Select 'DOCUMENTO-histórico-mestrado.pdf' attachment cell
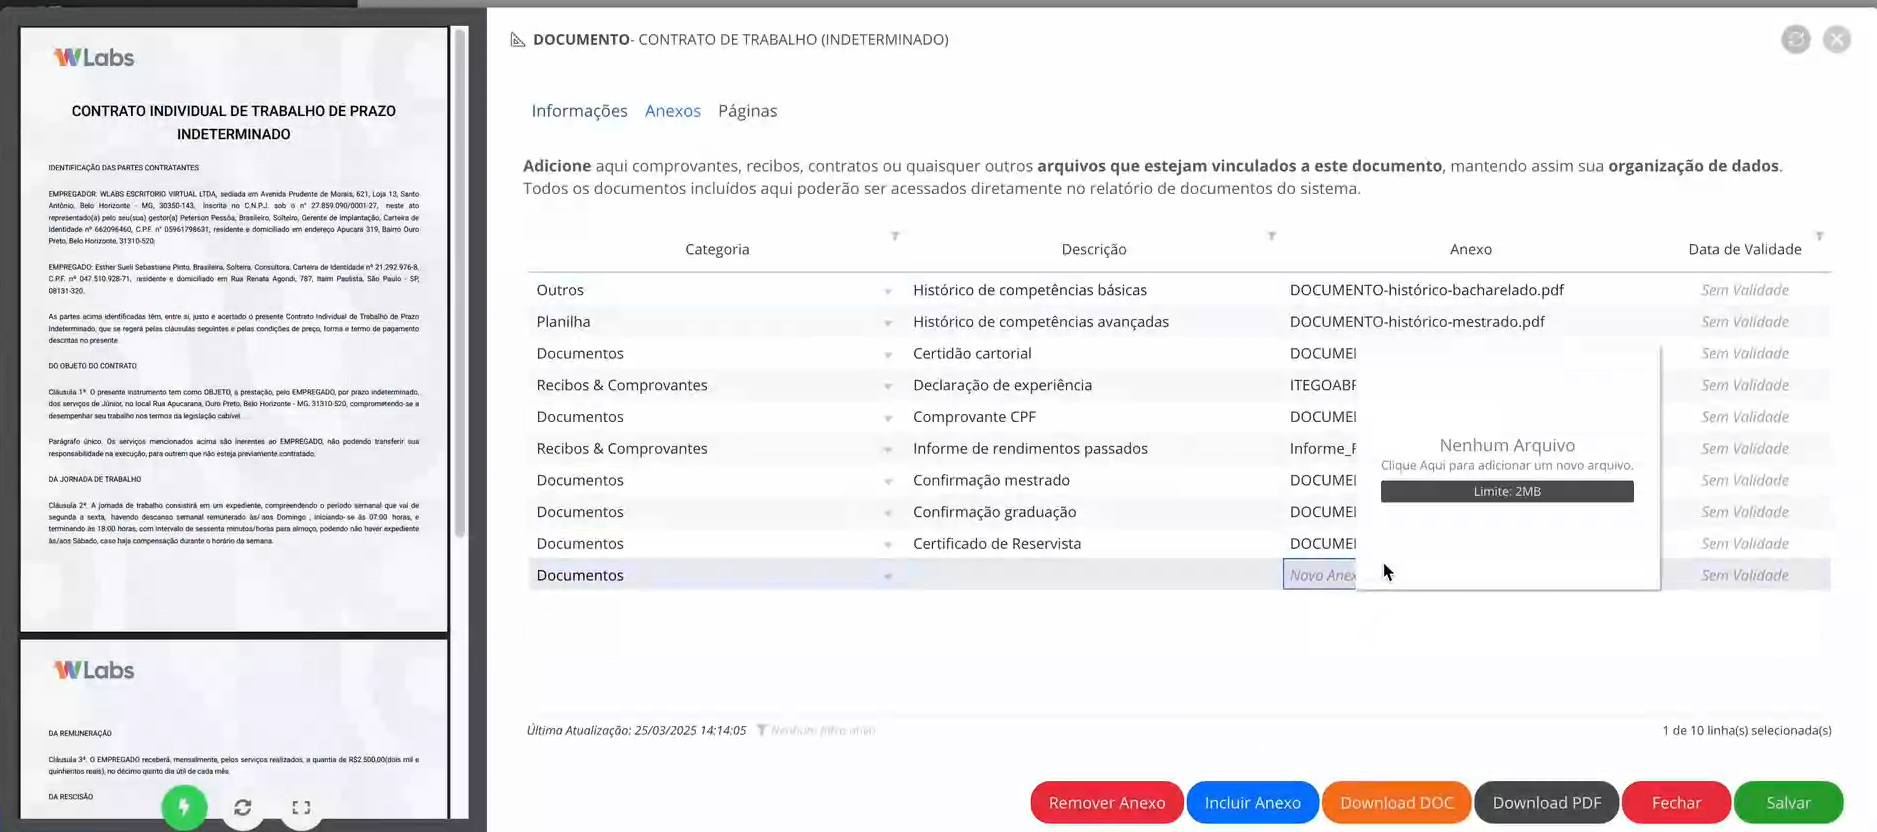 click(1417, 322)
